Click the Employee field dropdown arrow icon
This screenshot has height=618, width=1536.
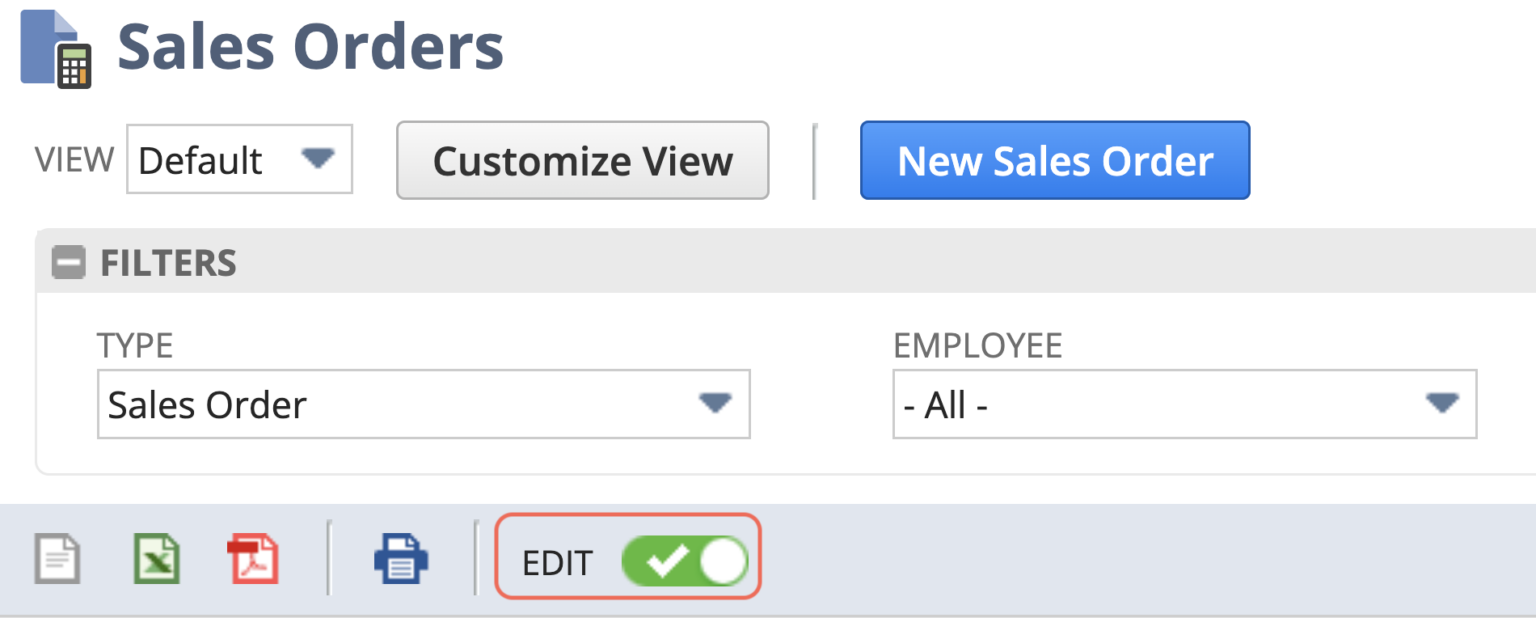pyautogui.click(x=1442, y=404)
